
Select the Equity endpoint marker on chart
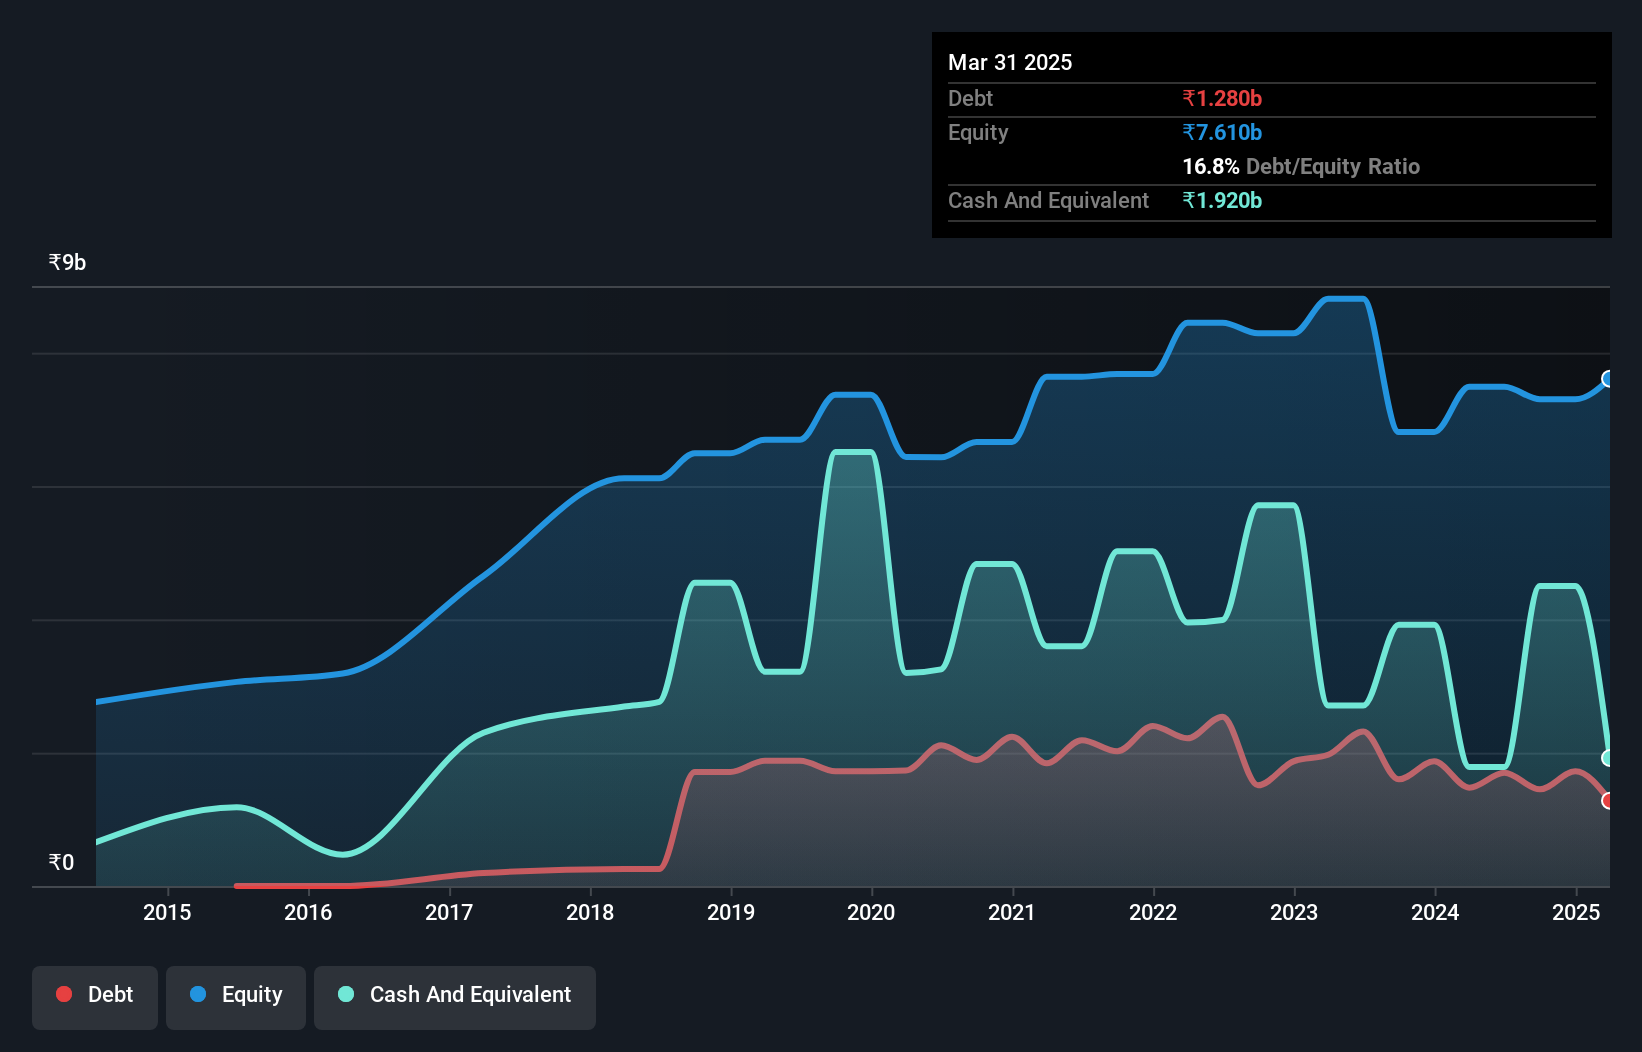[x=1608, y=379]
